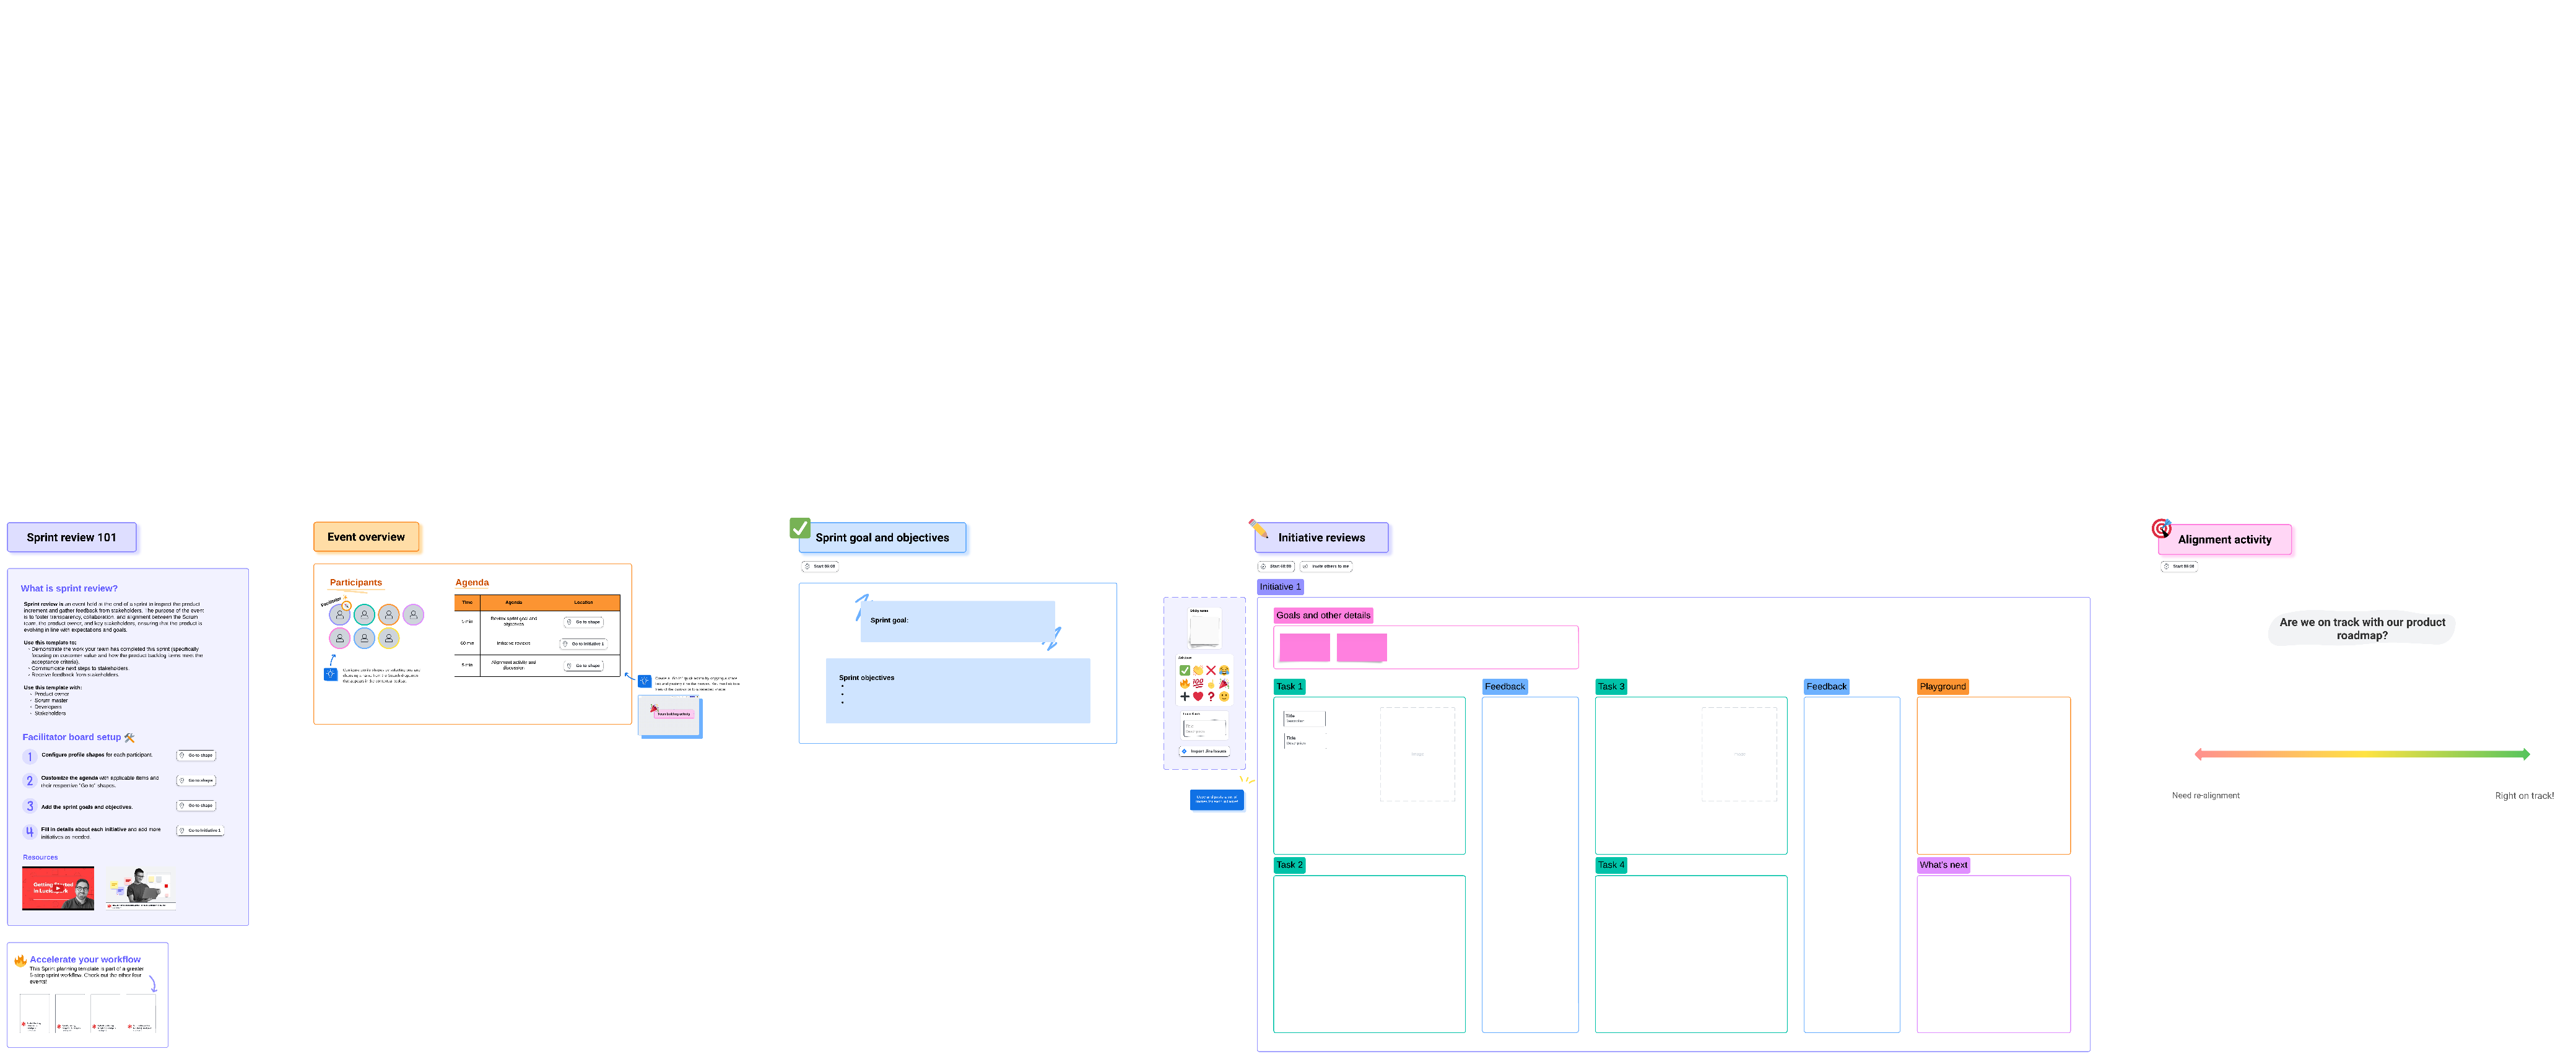Click Start 60:00 timer under Initiative reviews
2576x1059 pixels.
(x=1276, y=566)
